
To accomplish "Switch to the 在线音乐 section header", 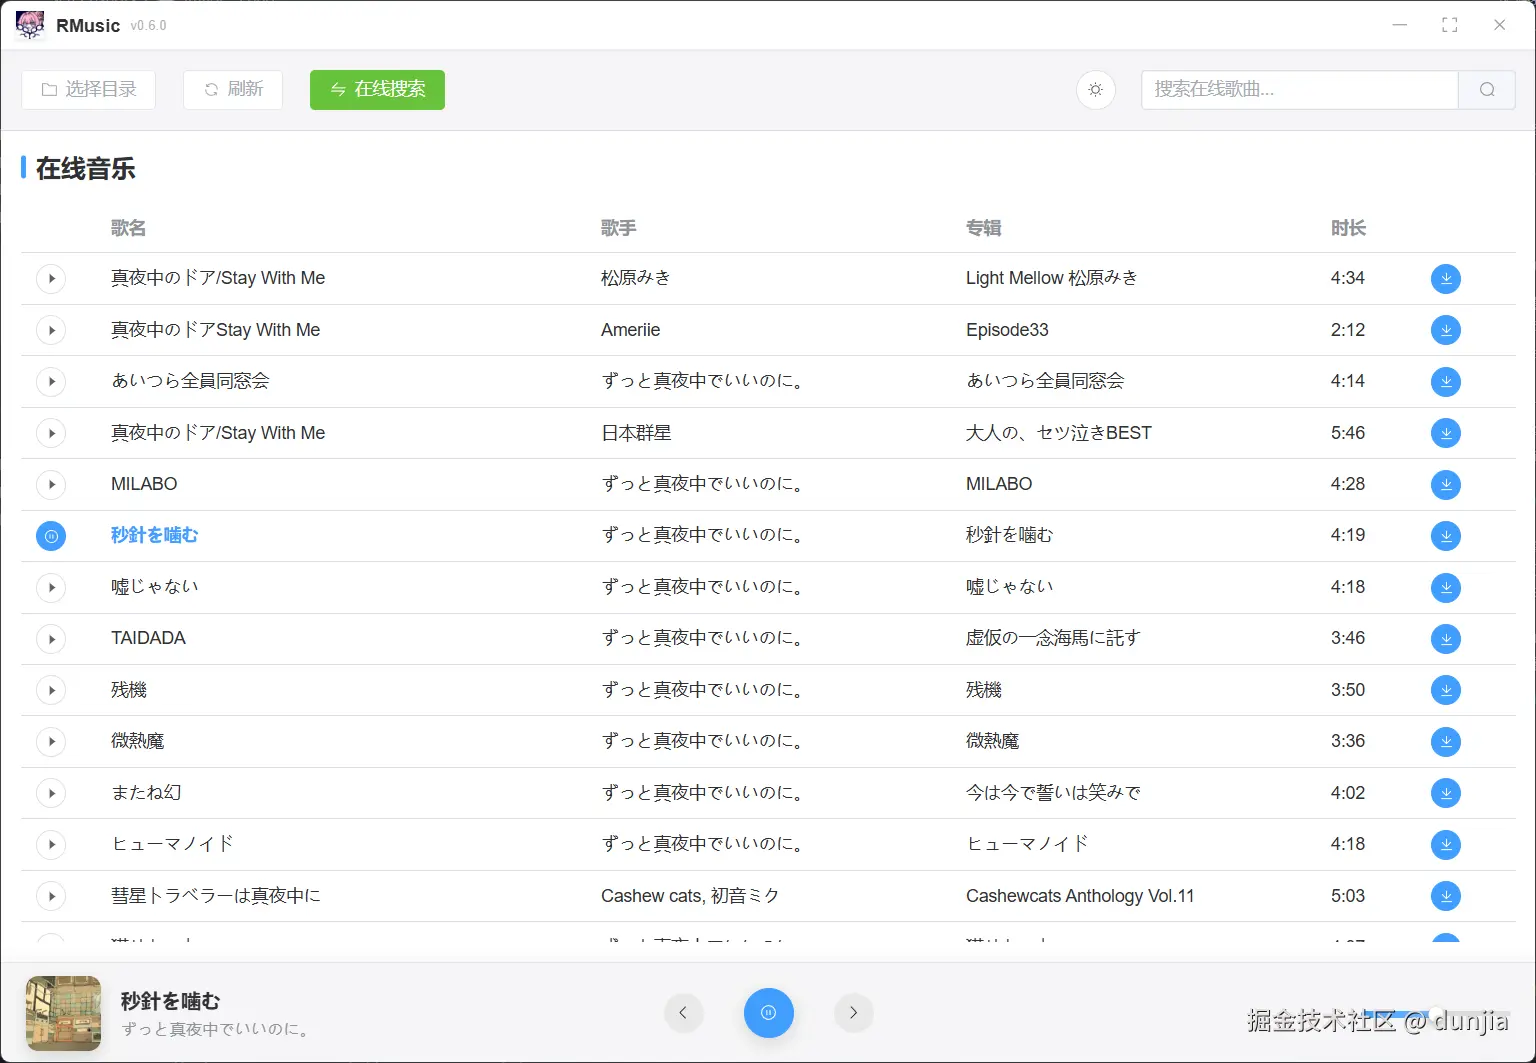I will 85,169.
